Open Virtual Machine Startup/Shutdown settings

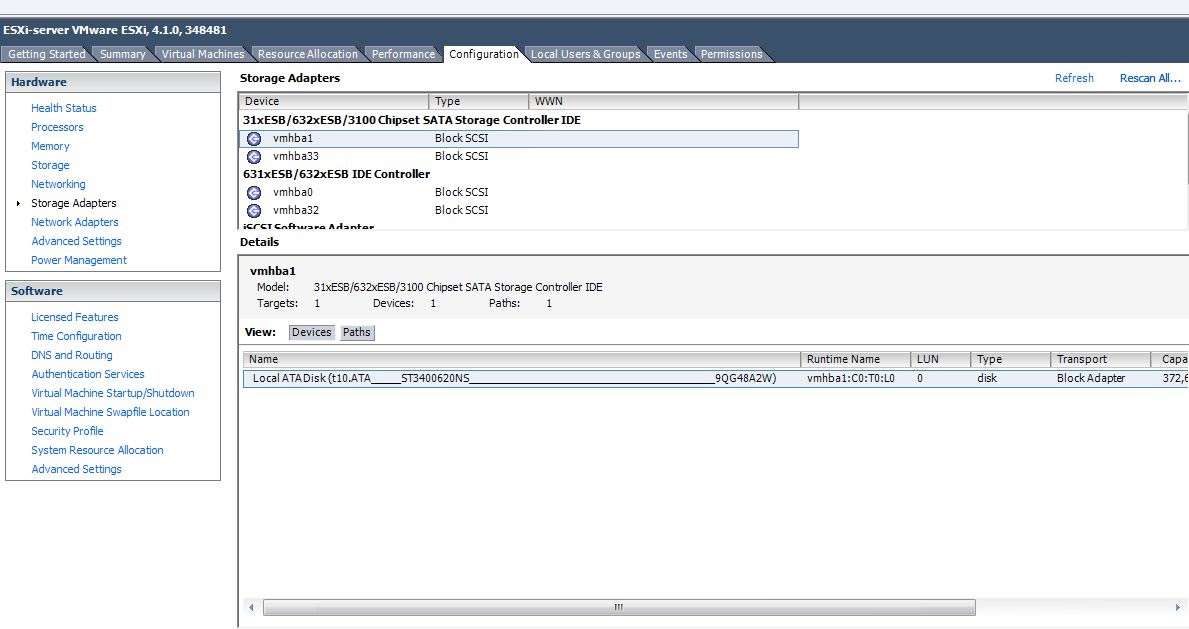click(x=112, y=393)
